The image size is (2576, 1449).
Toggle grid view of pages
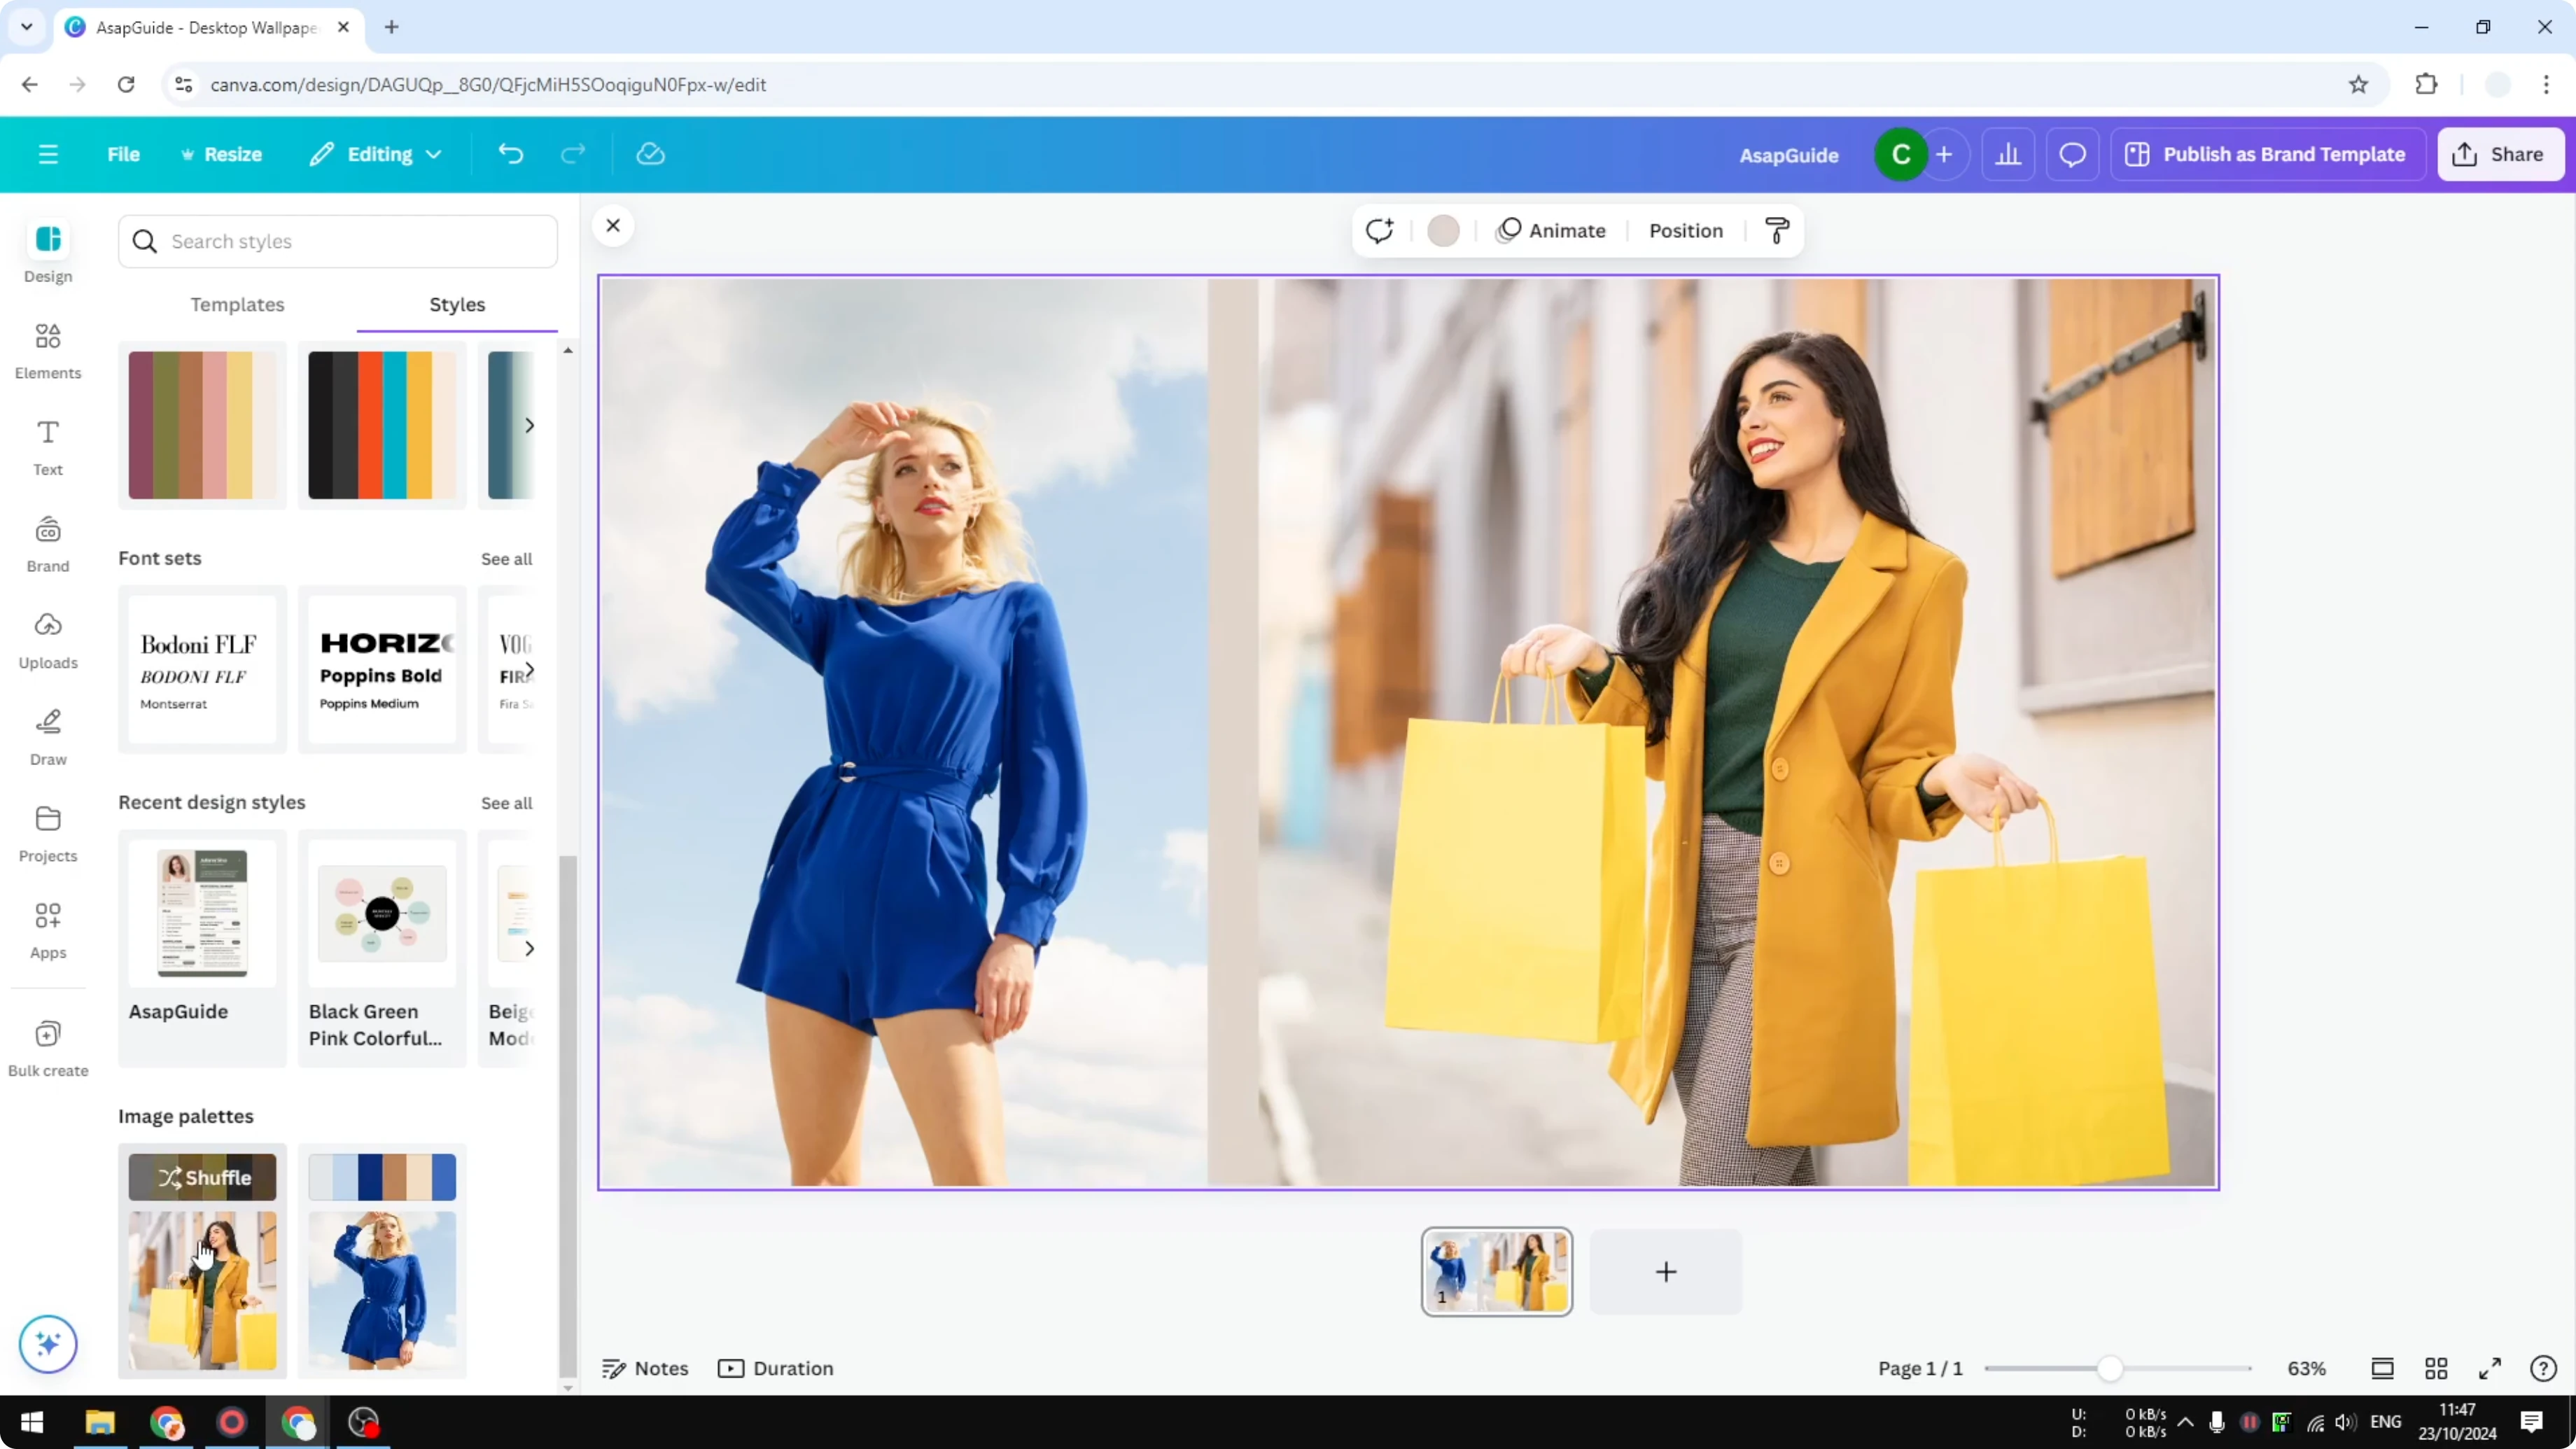[x=2436, y=1369]
